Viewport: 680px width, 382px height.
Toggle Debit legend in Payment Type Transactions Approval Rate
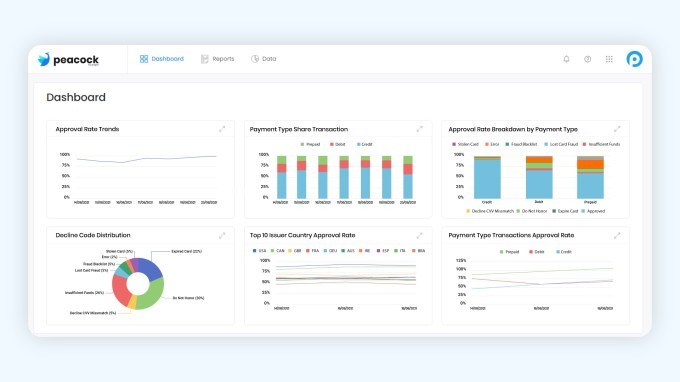pos(537,252)
